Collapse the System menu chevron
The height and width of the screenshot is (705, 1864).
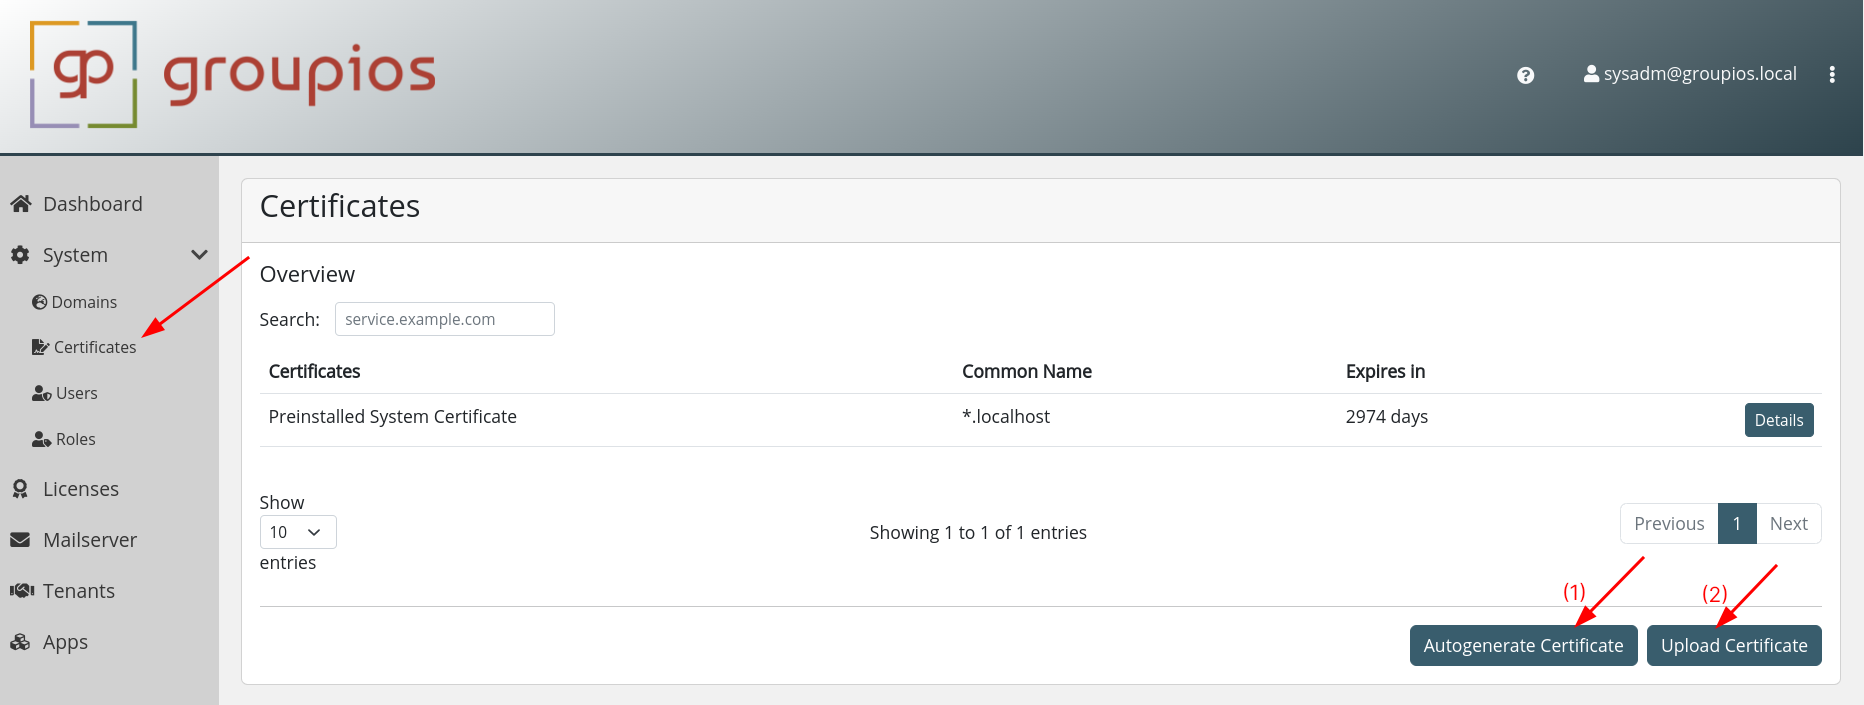tap(199, 255)
